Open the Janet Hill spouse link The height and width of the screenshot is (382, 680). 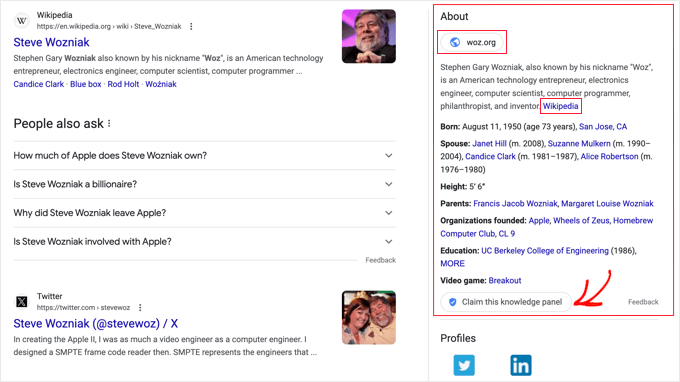tap(489, 144)
